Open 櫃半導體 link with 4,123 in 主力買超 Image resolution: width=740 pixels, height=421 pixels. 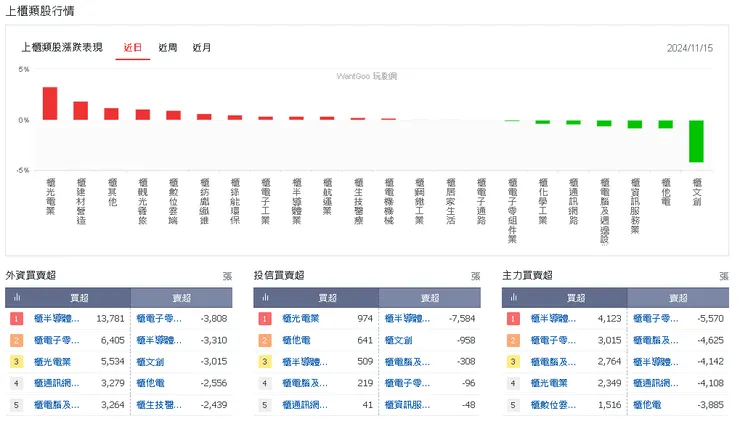click(x=553, y=319)
